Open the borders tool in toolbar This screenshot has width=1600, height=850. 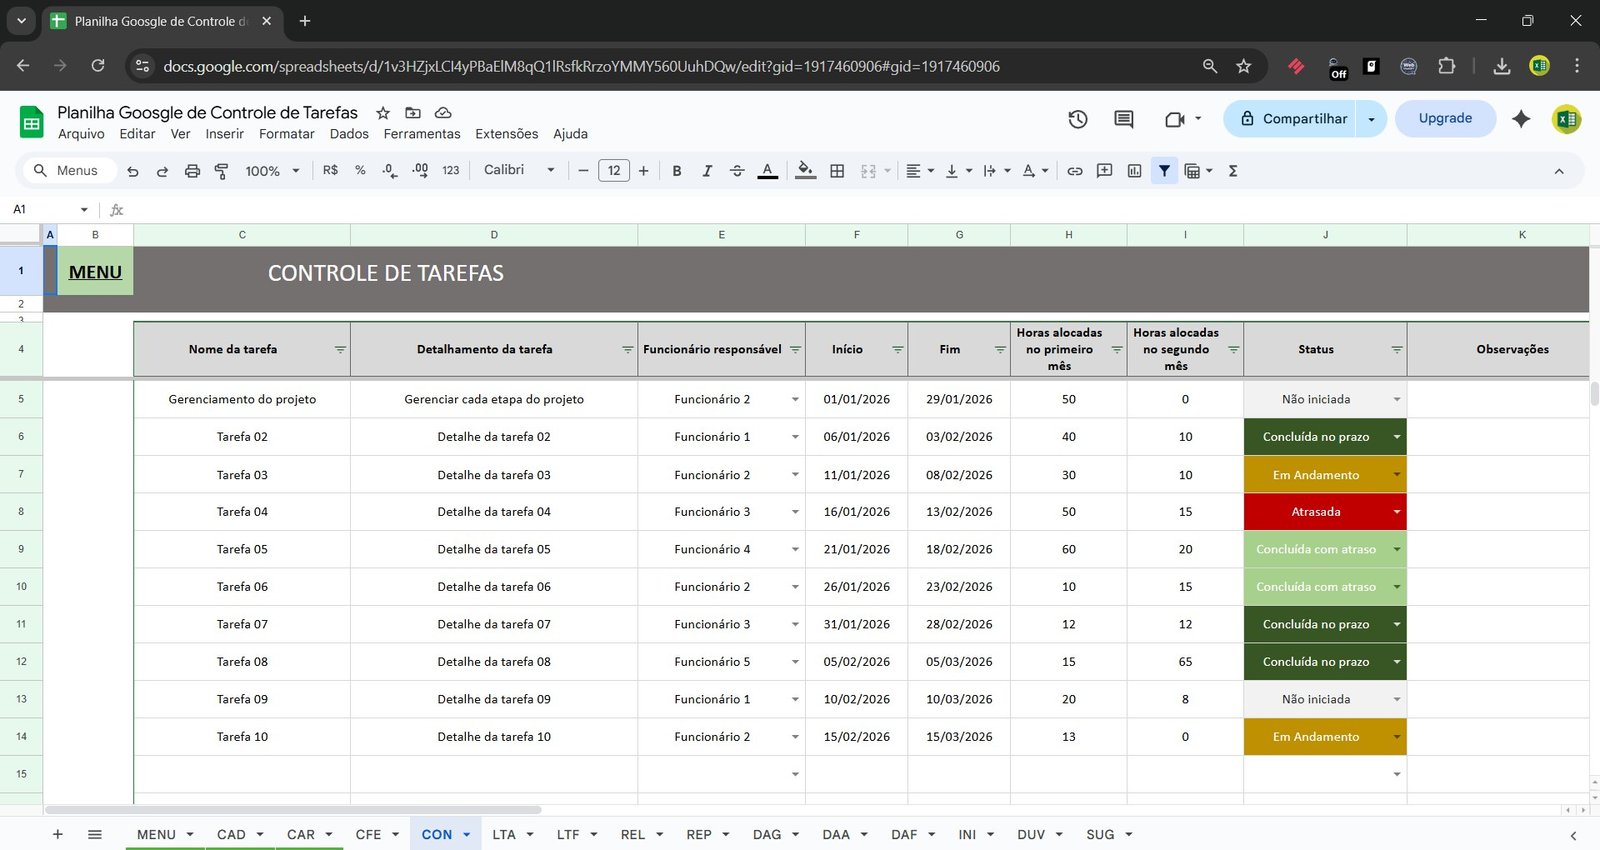tap(837, 171)
